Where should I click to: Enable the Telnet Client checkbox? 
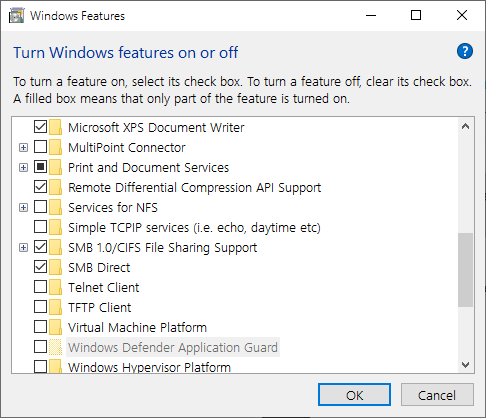tap(40, 287)
